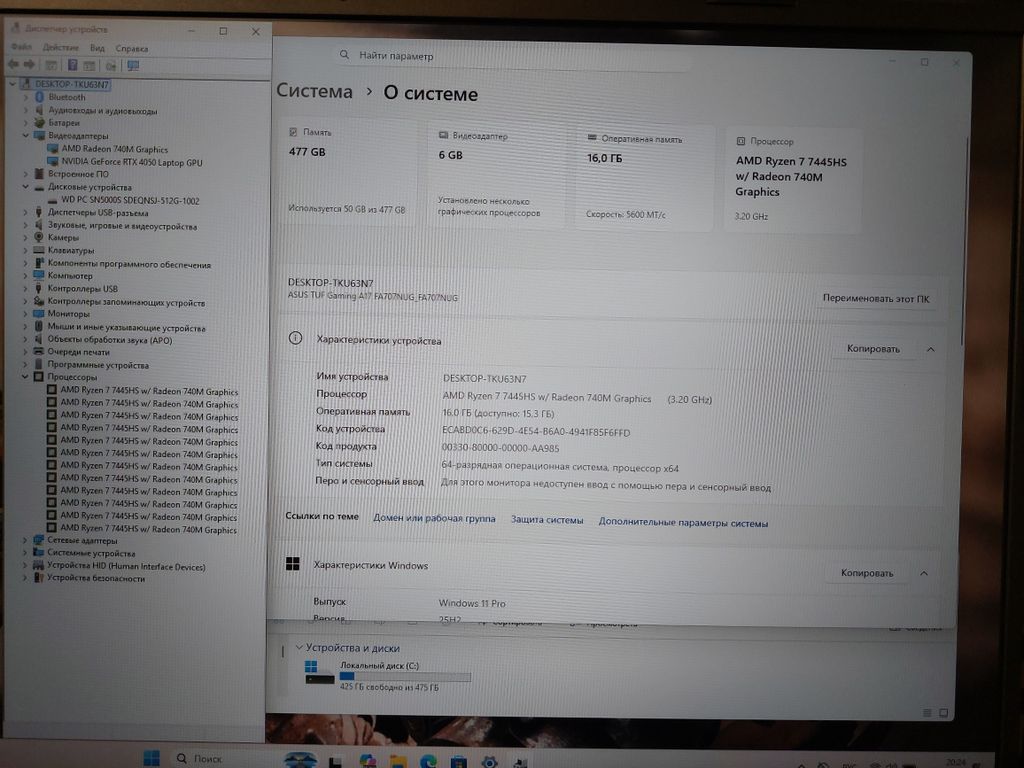Open the Память 477 GB card

pos(347,172)
